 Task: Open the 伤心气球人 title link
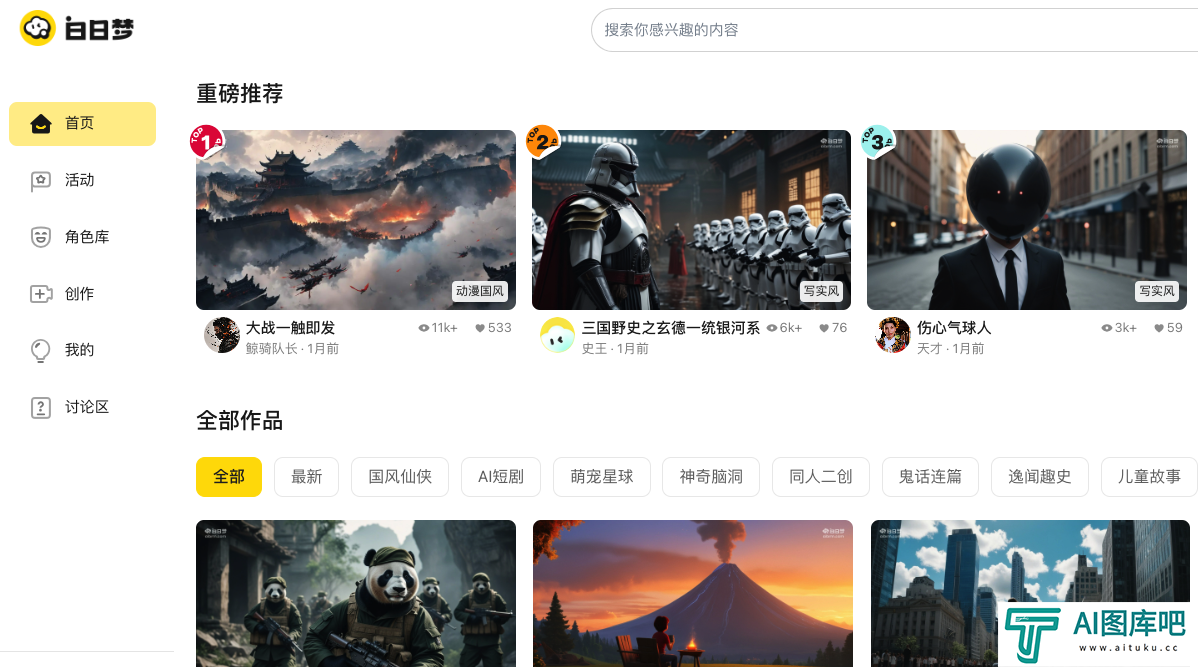[x=954, y=328]
